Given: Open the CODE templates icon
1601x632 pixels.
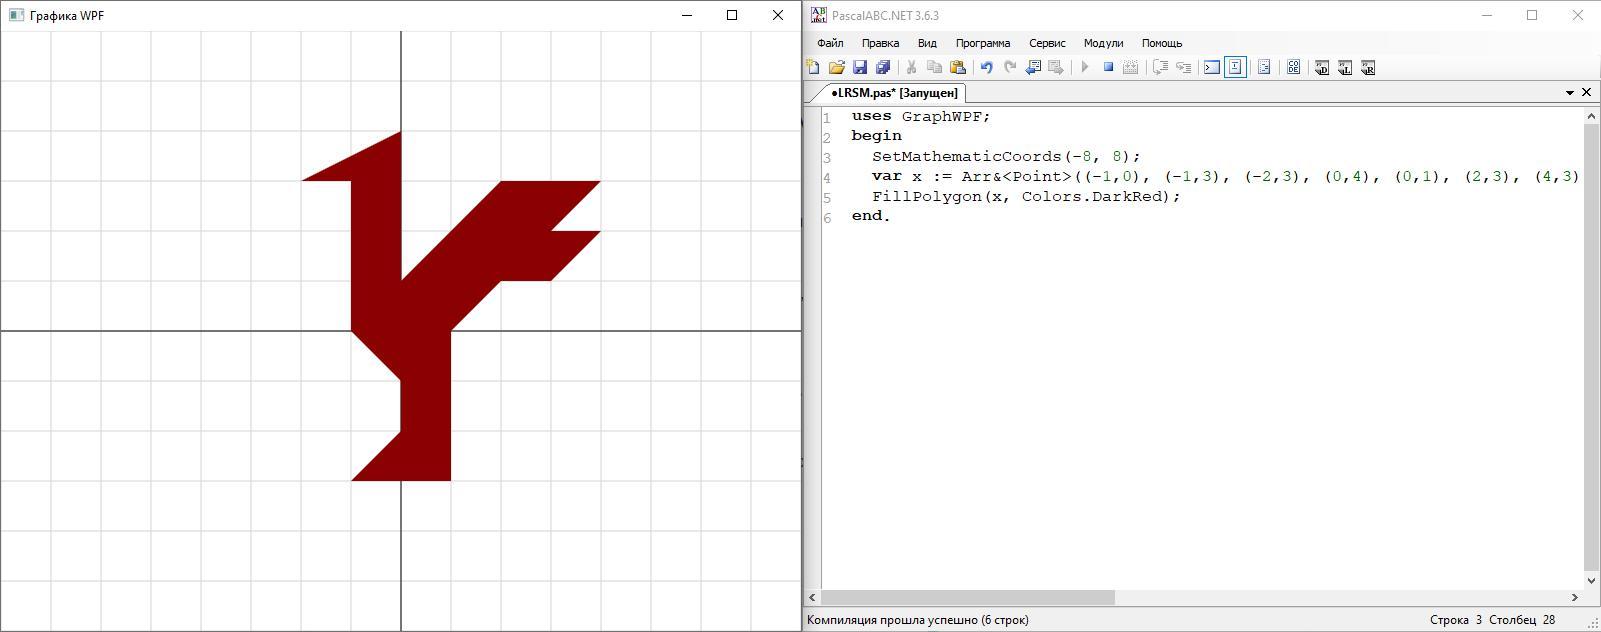Looking at the screenshot, I should tap(1293, 67).
